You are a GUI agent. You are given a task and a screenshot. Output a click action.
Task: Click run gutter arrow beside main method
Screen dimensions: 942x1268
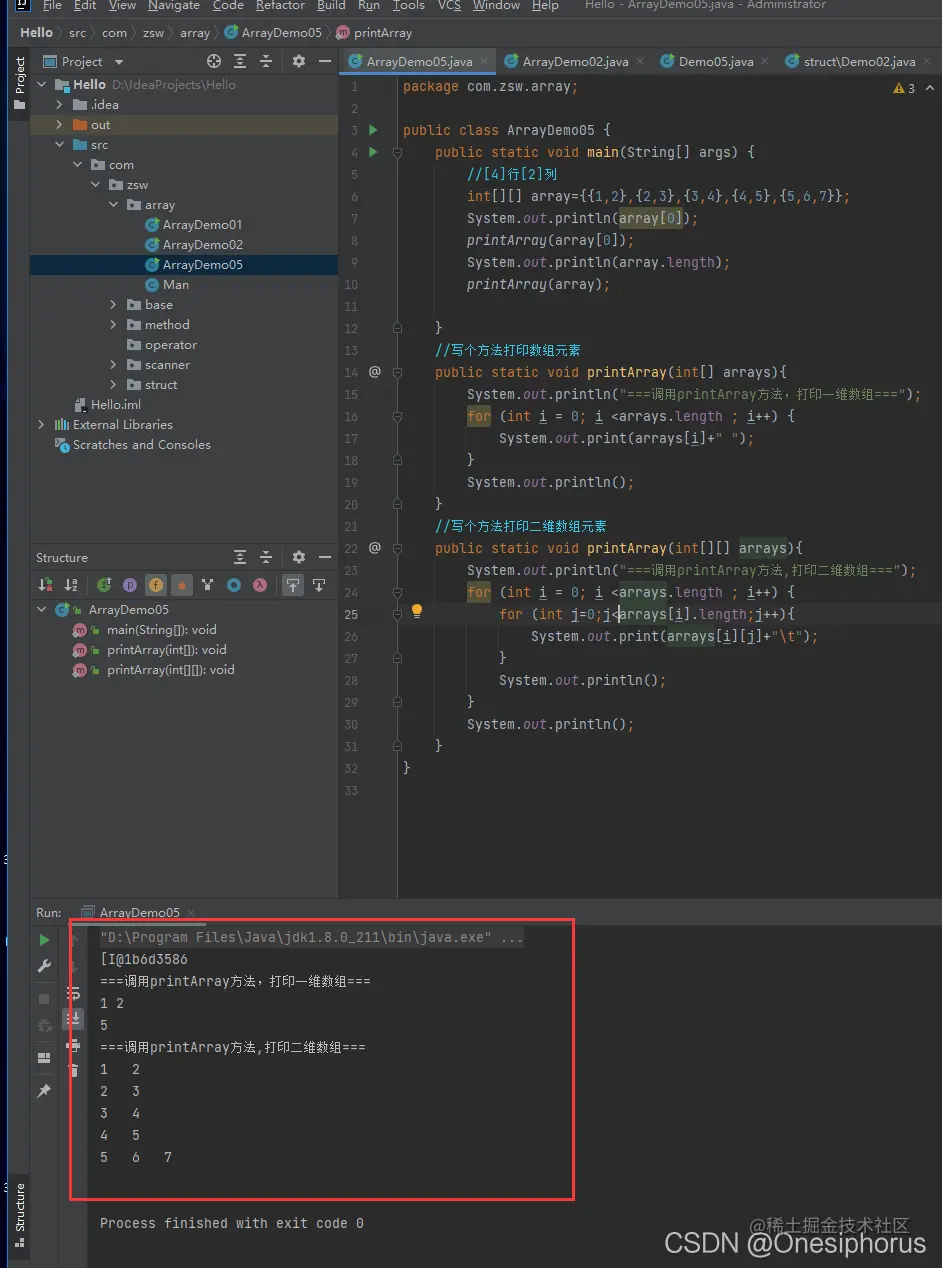(373, 152)
